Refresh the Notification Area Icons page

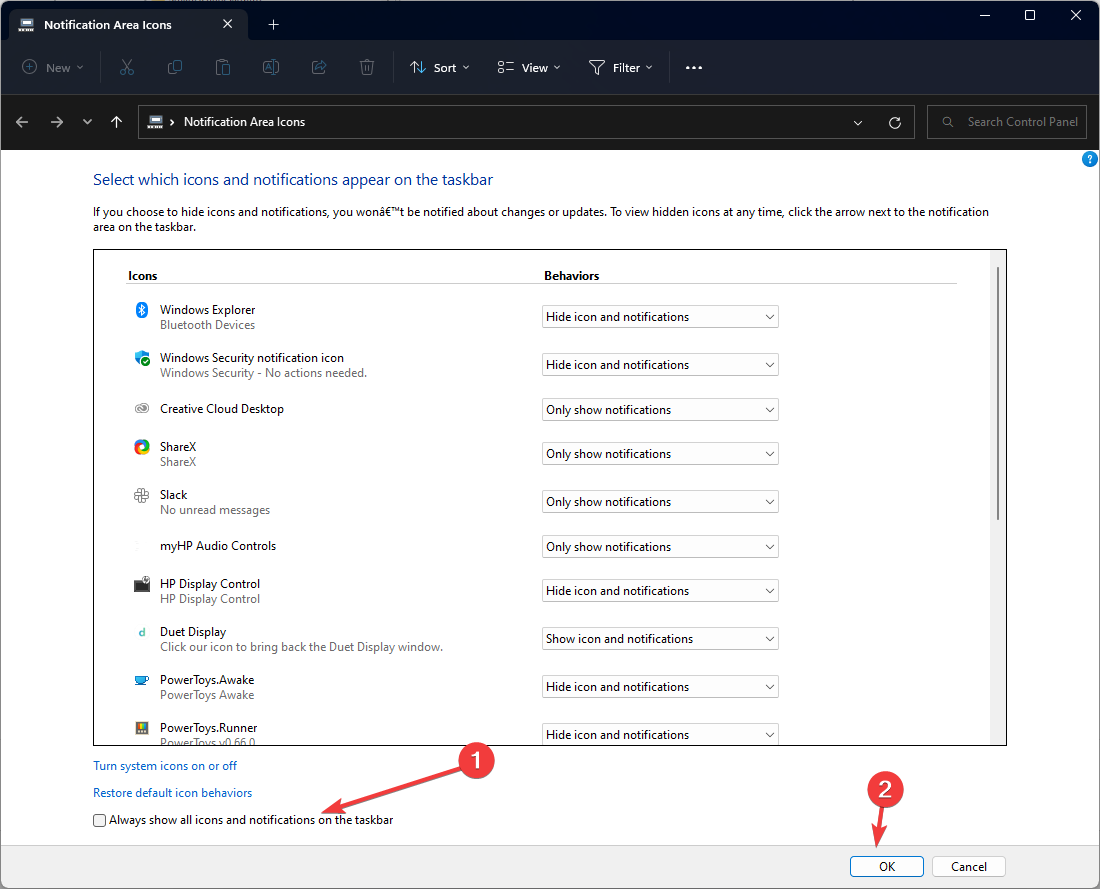[x=895, y=122]
